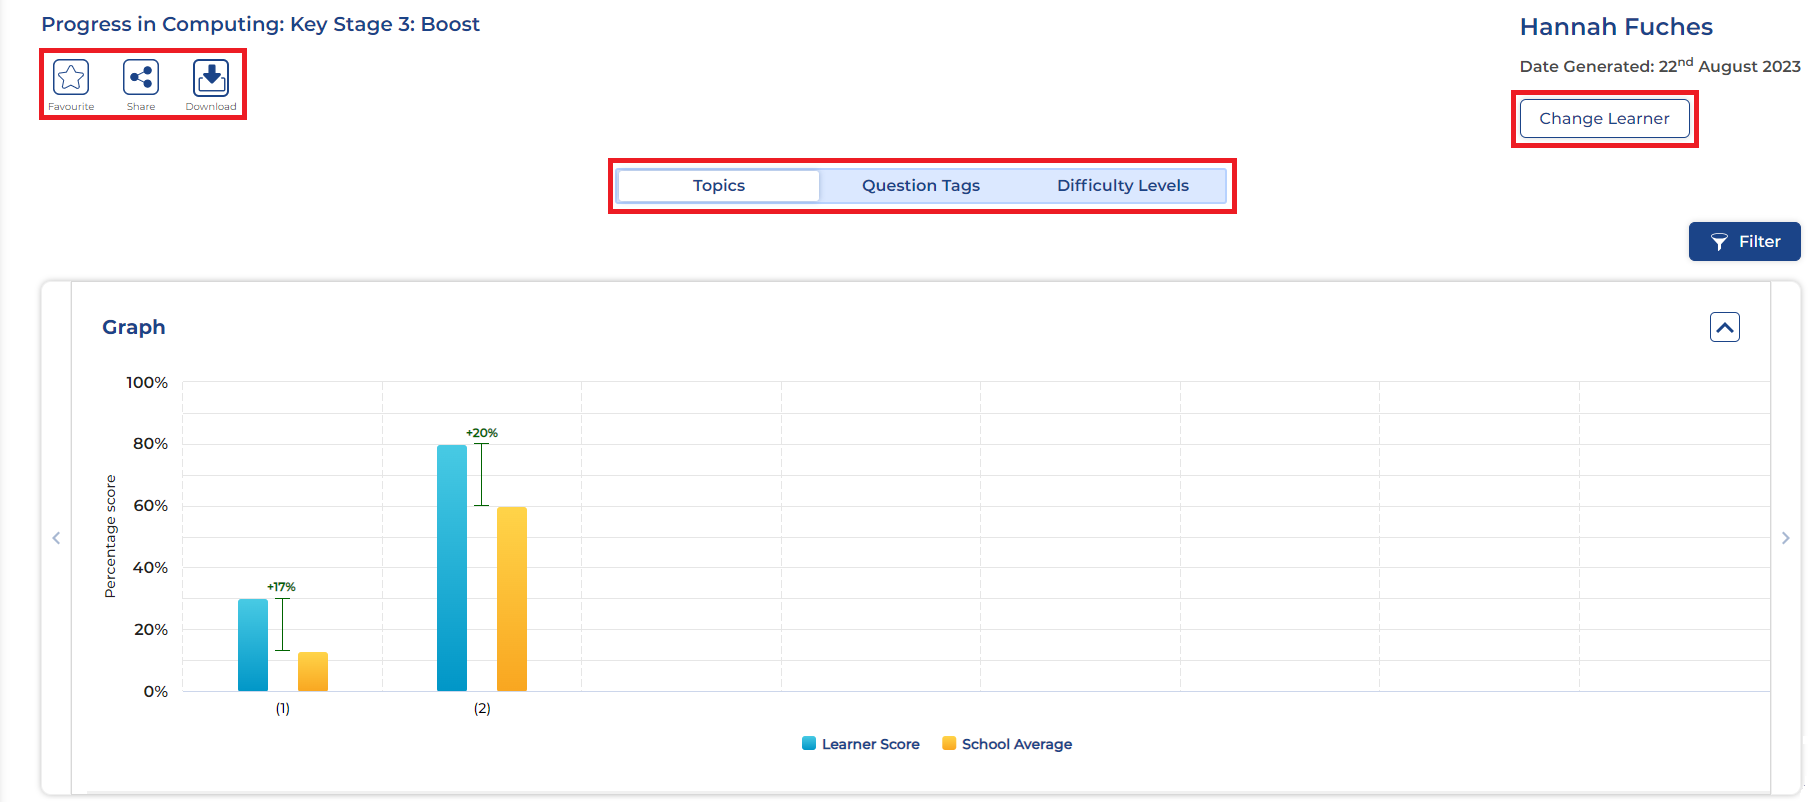Download the progress report
The width and height of the screenshot is (1815, 802).
(x=211, y=78)
